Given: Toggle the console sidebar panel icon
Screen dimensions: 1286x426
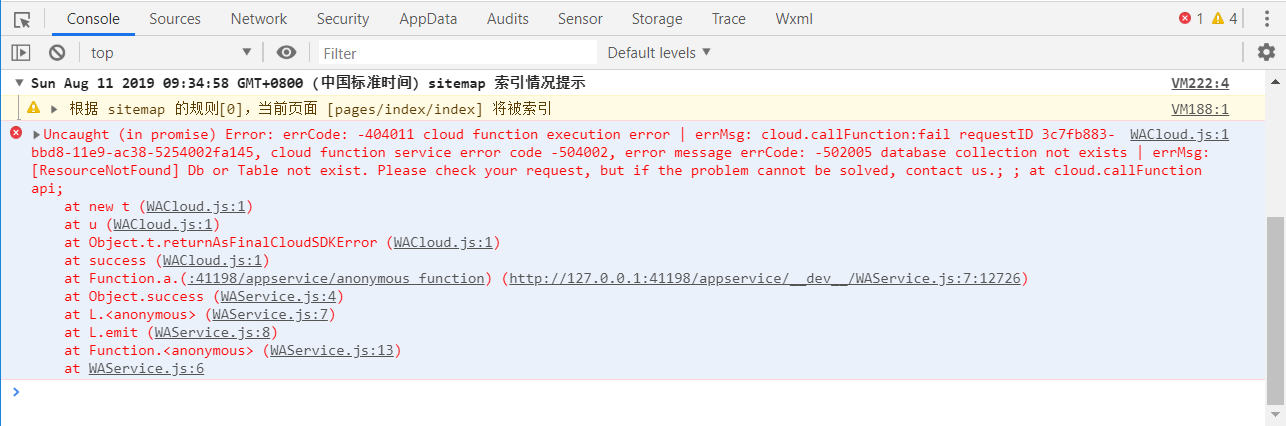Looking at the screenshot, I should (x=21, y=53).
